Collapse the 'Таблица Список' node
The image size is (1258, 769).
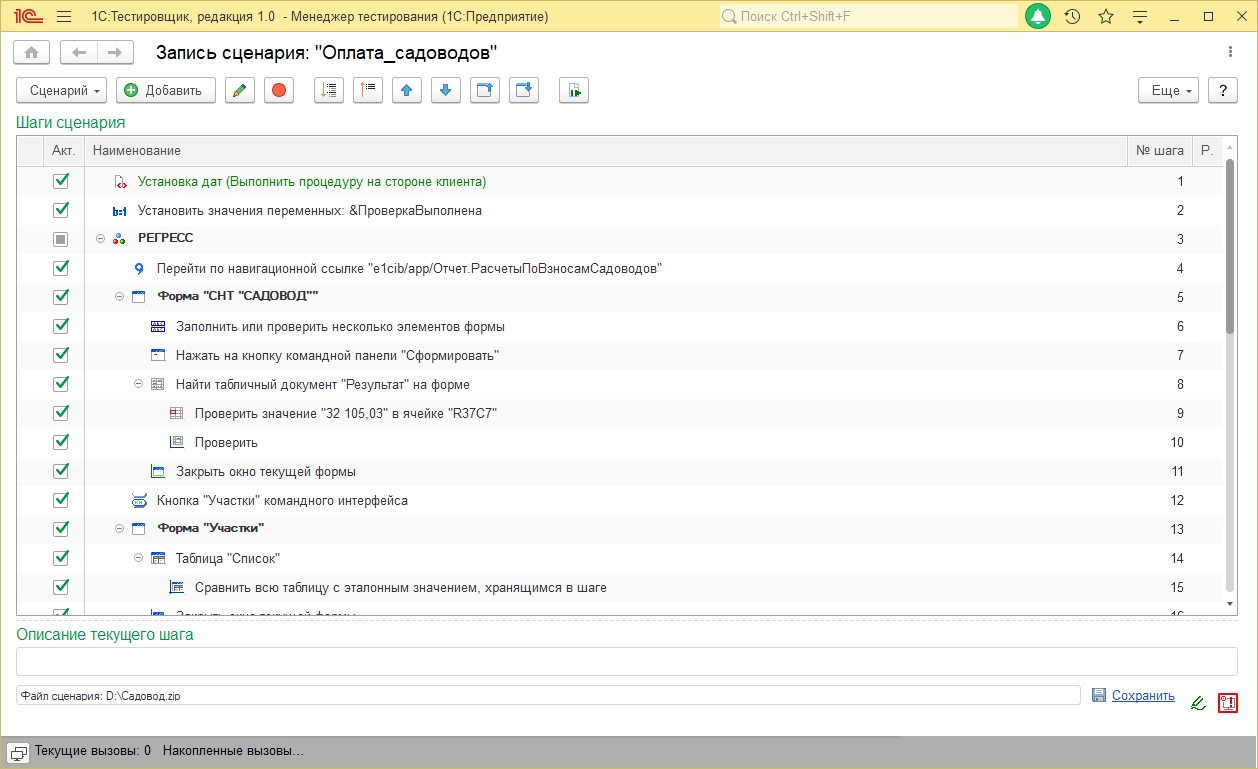[139, 558]
